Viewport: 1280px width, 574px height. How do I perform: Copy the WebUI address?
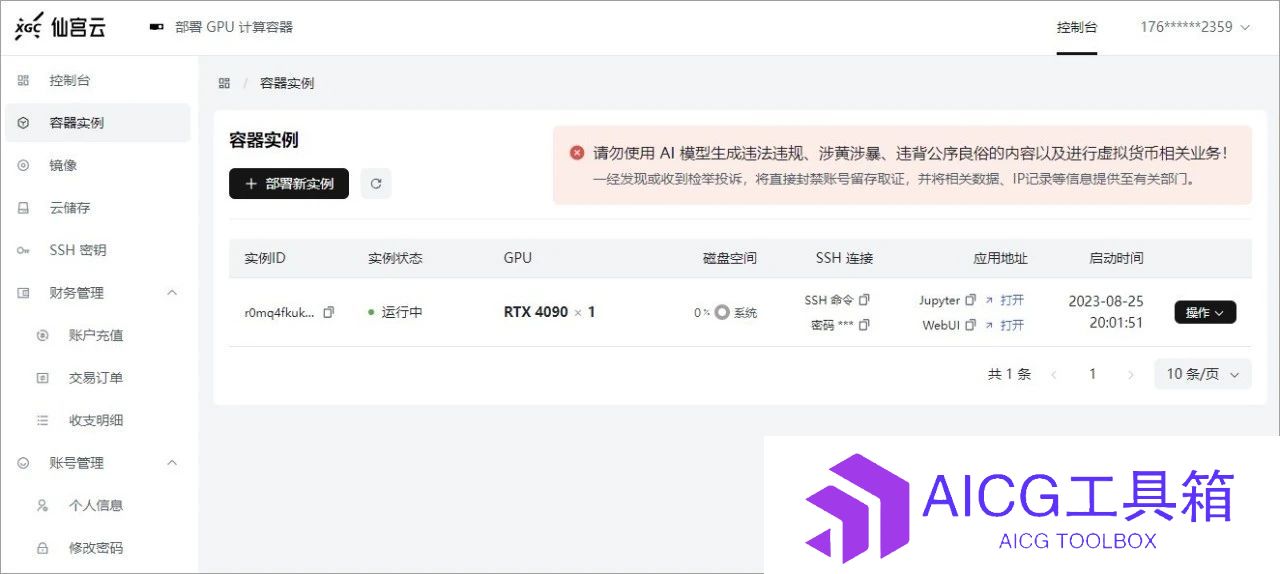tap(970, 325)
